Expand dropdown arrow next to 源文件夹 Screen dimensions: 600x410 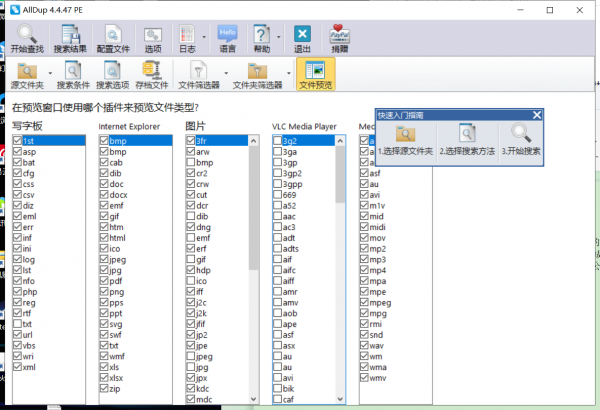pyautogui.click(x=50, y=73)
